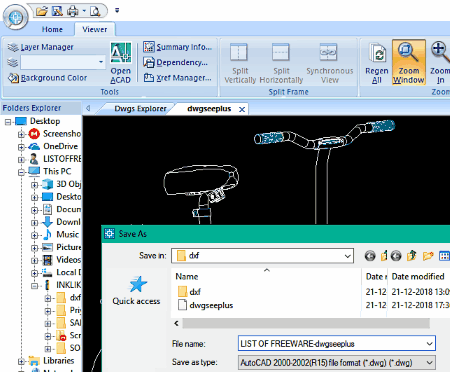Switch to the Home ribbon tab
This screenshot has height=372, width=450.
[x=52, y=29]
